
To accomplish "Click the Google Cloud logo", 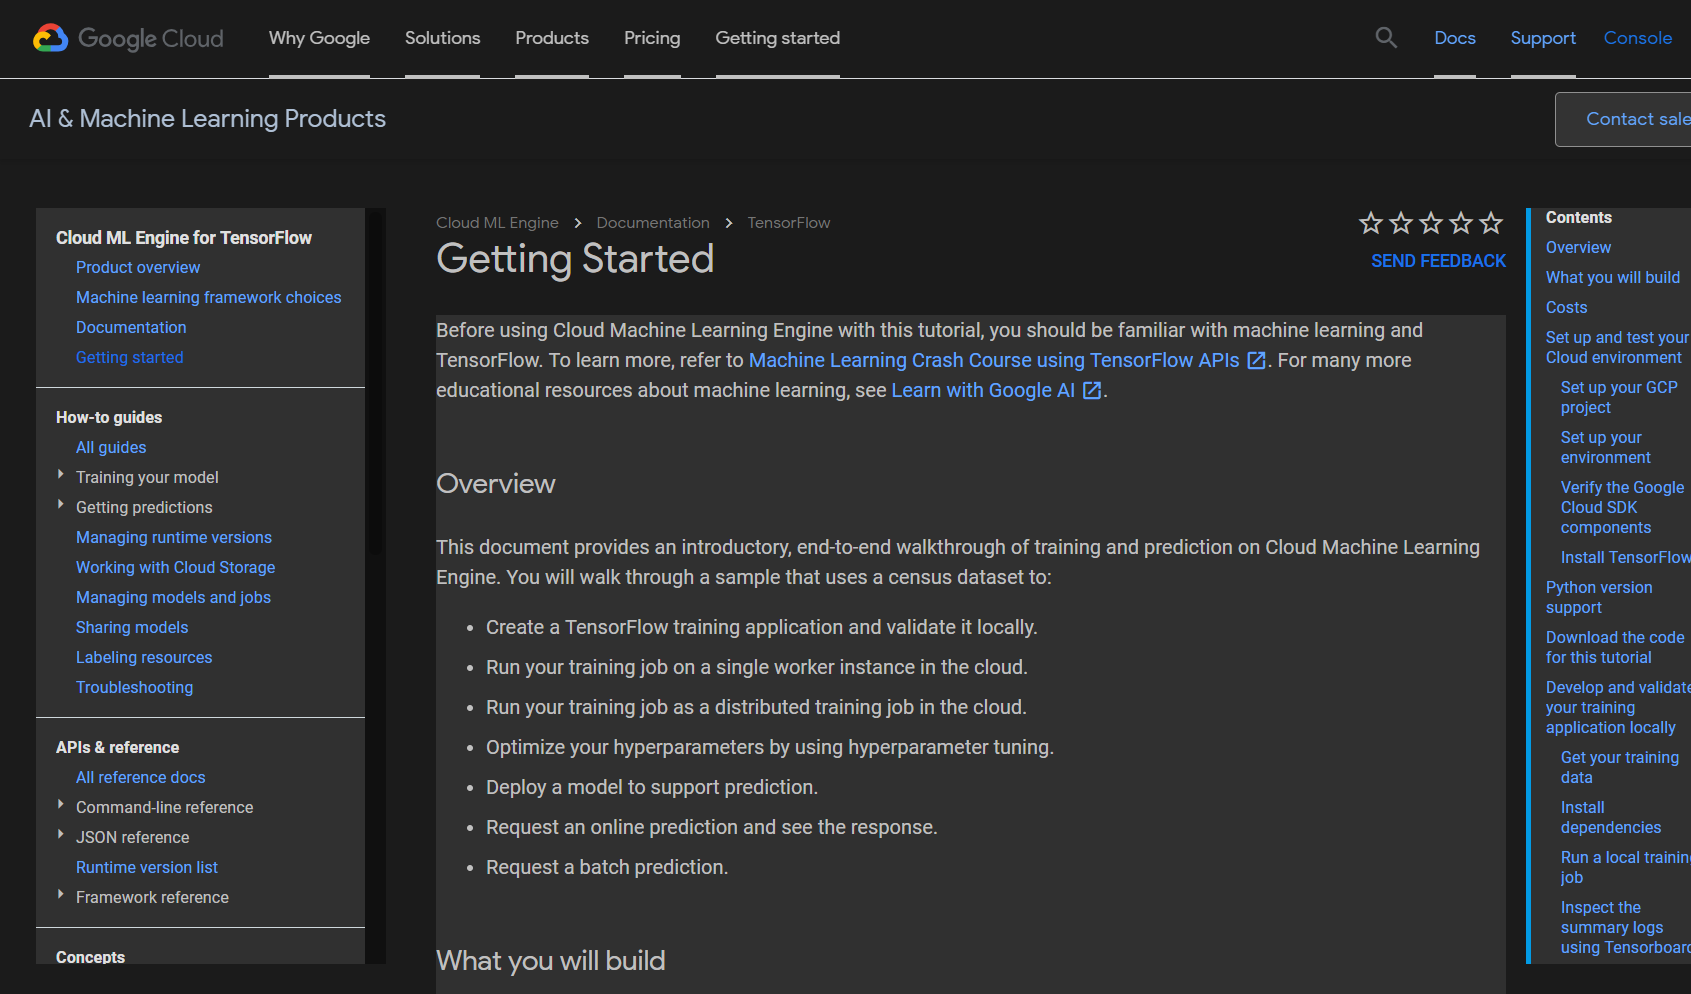I will [x=128, y=38].
